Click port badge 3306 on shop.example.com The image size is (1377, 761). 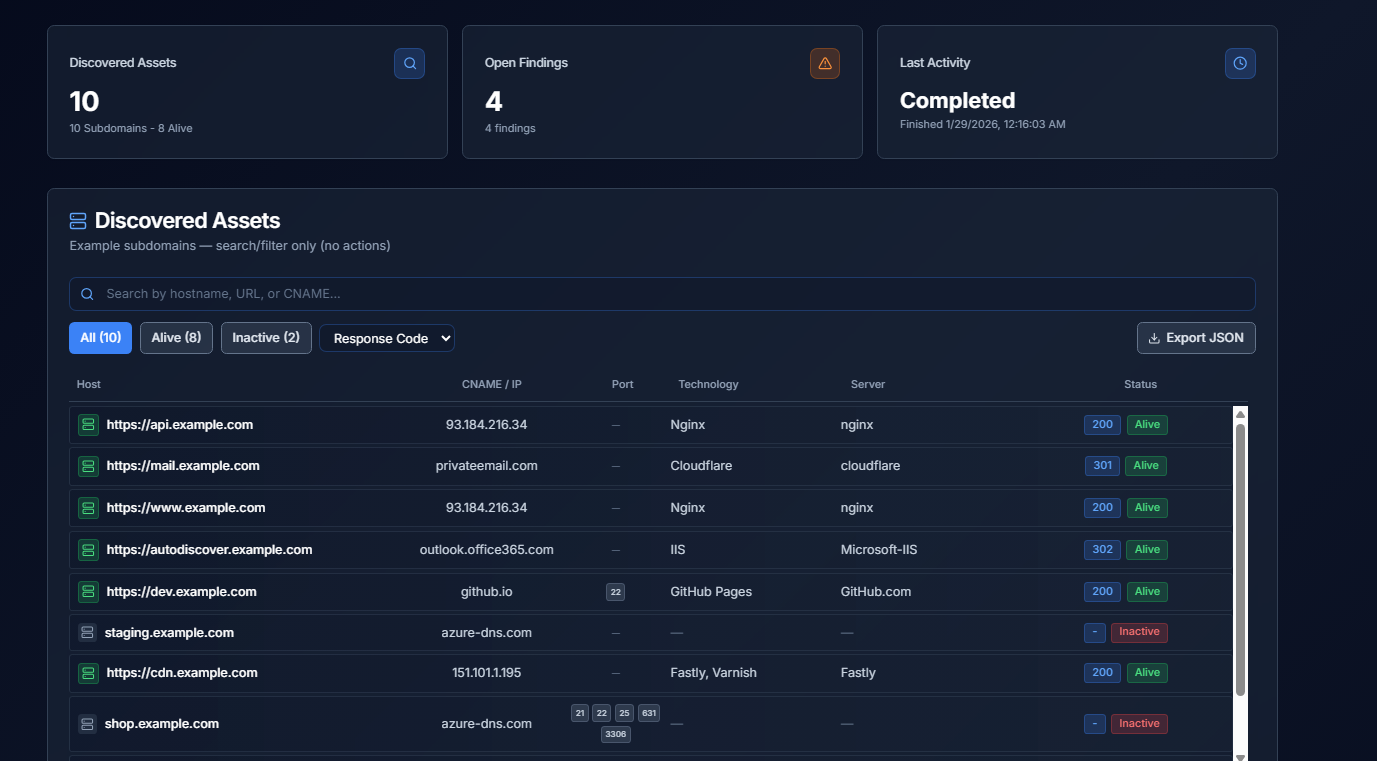point(616,733)
